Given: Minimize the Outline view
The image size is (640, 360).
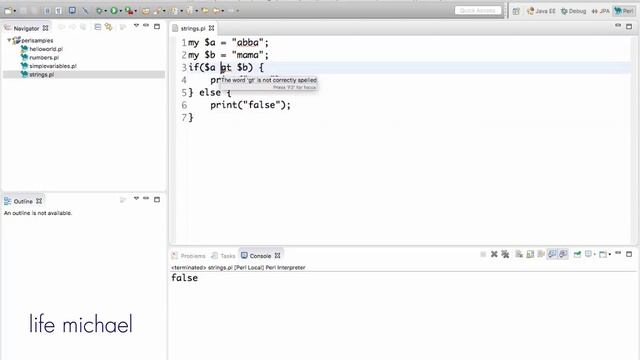Looking at the screenshot, I should click(x=146, y=198).
